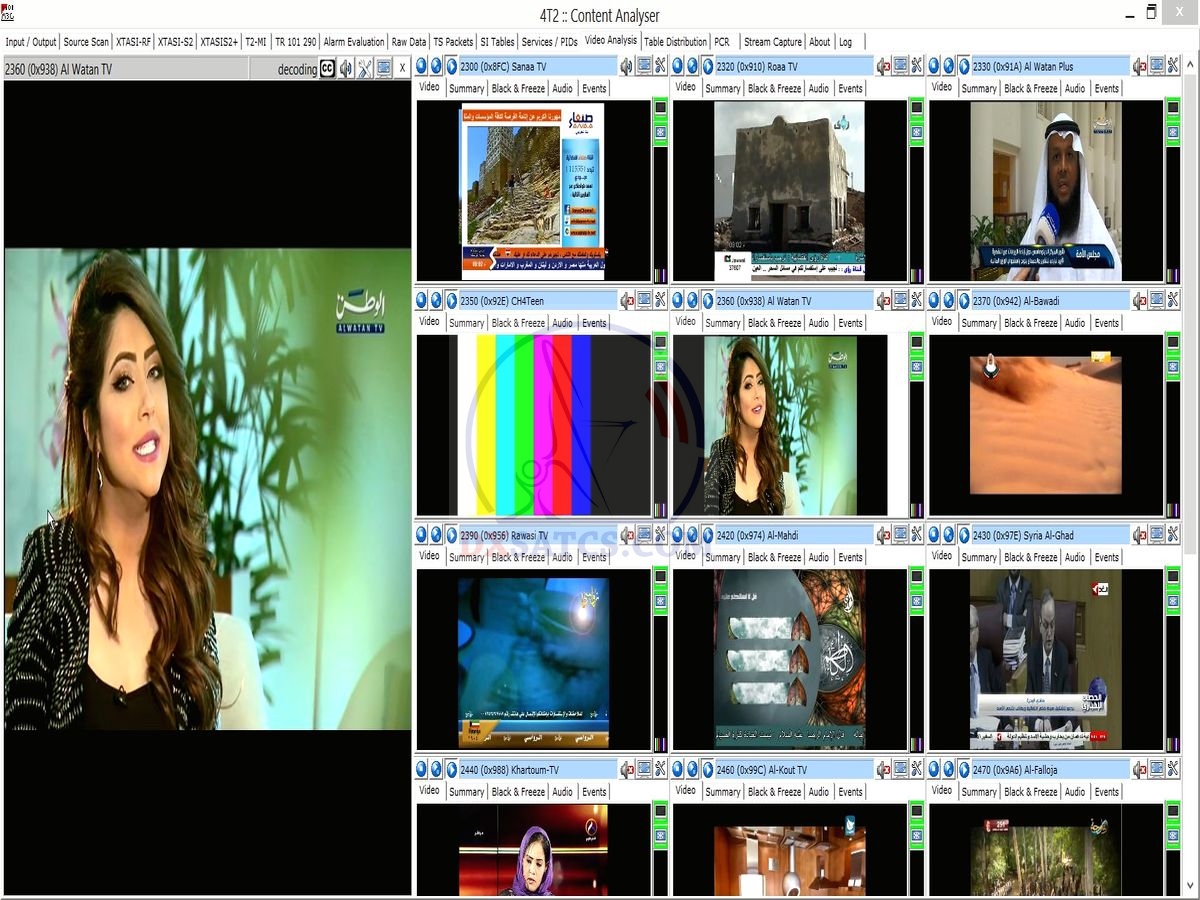Click Al-Mahdi black-detection indicator

916,577
